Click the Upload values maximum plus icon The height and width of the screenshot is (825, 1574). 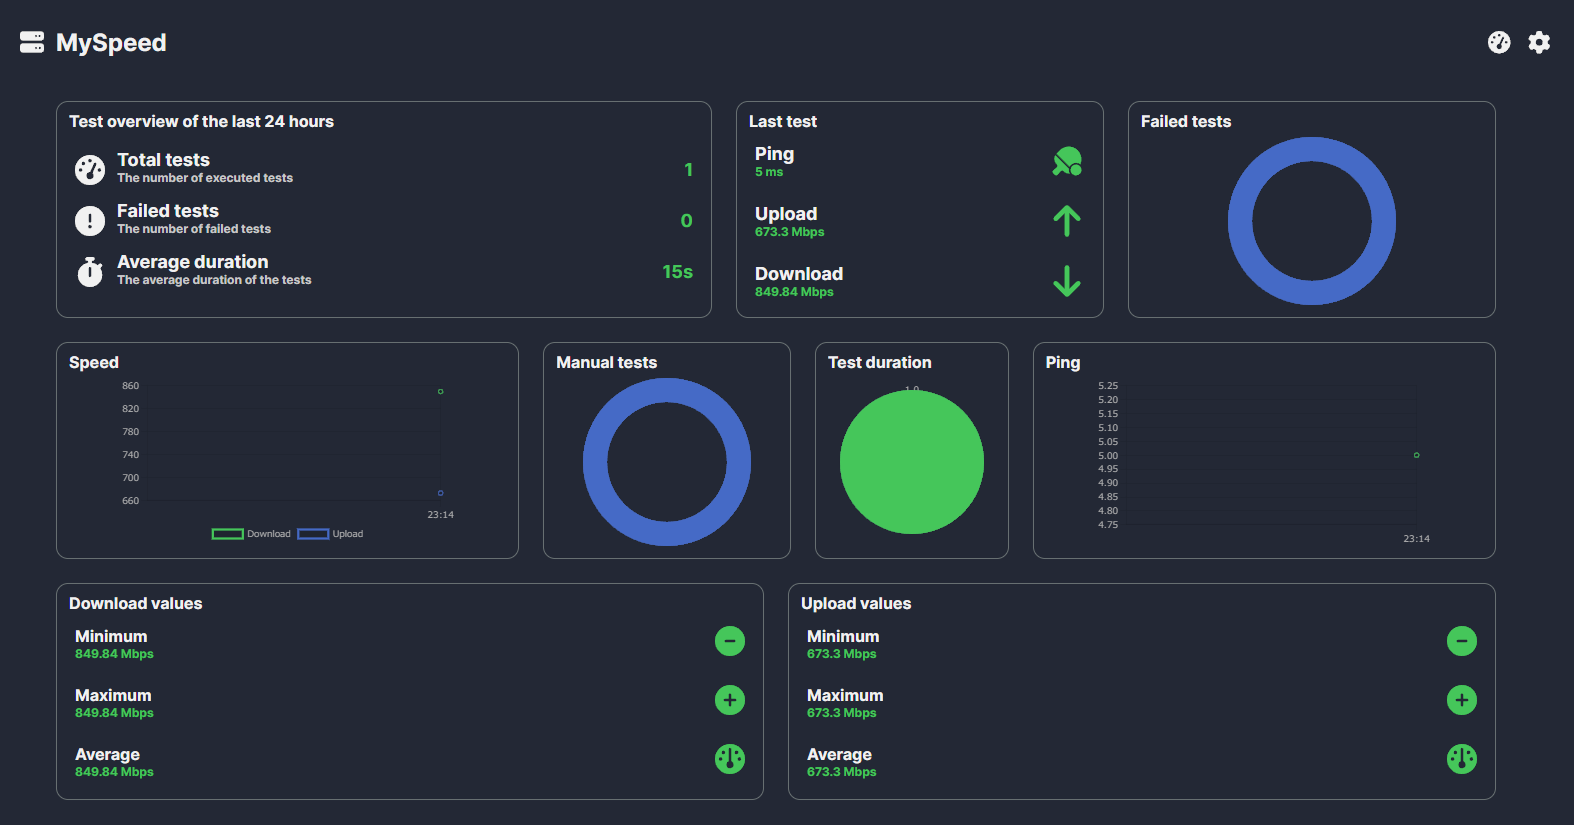click(x=1462, y=700)
